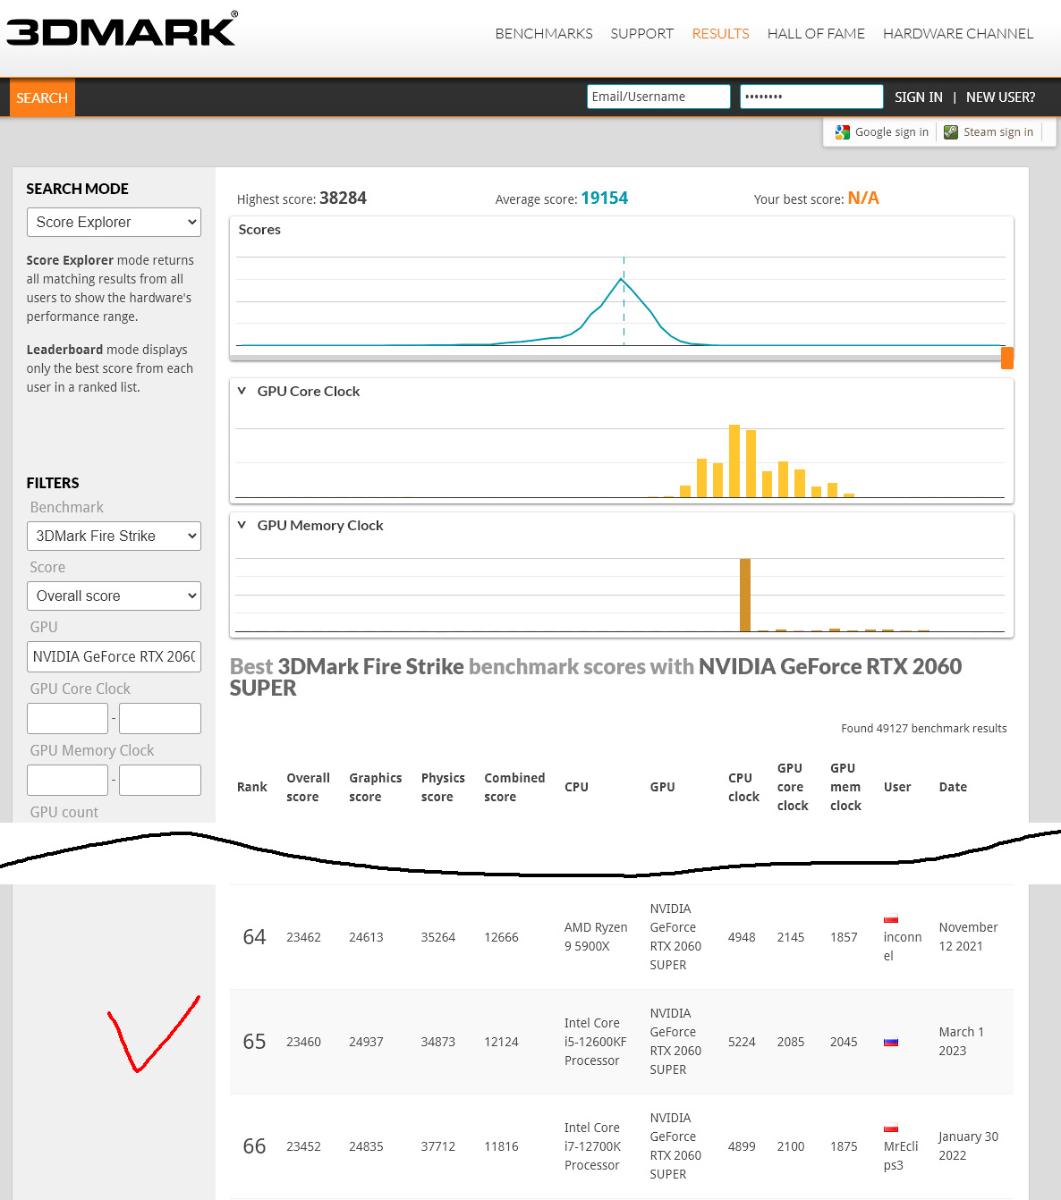The height and width of the screenshot is (1200, 1061).
Task: Go to the Results section
Action: pos(720,33)
